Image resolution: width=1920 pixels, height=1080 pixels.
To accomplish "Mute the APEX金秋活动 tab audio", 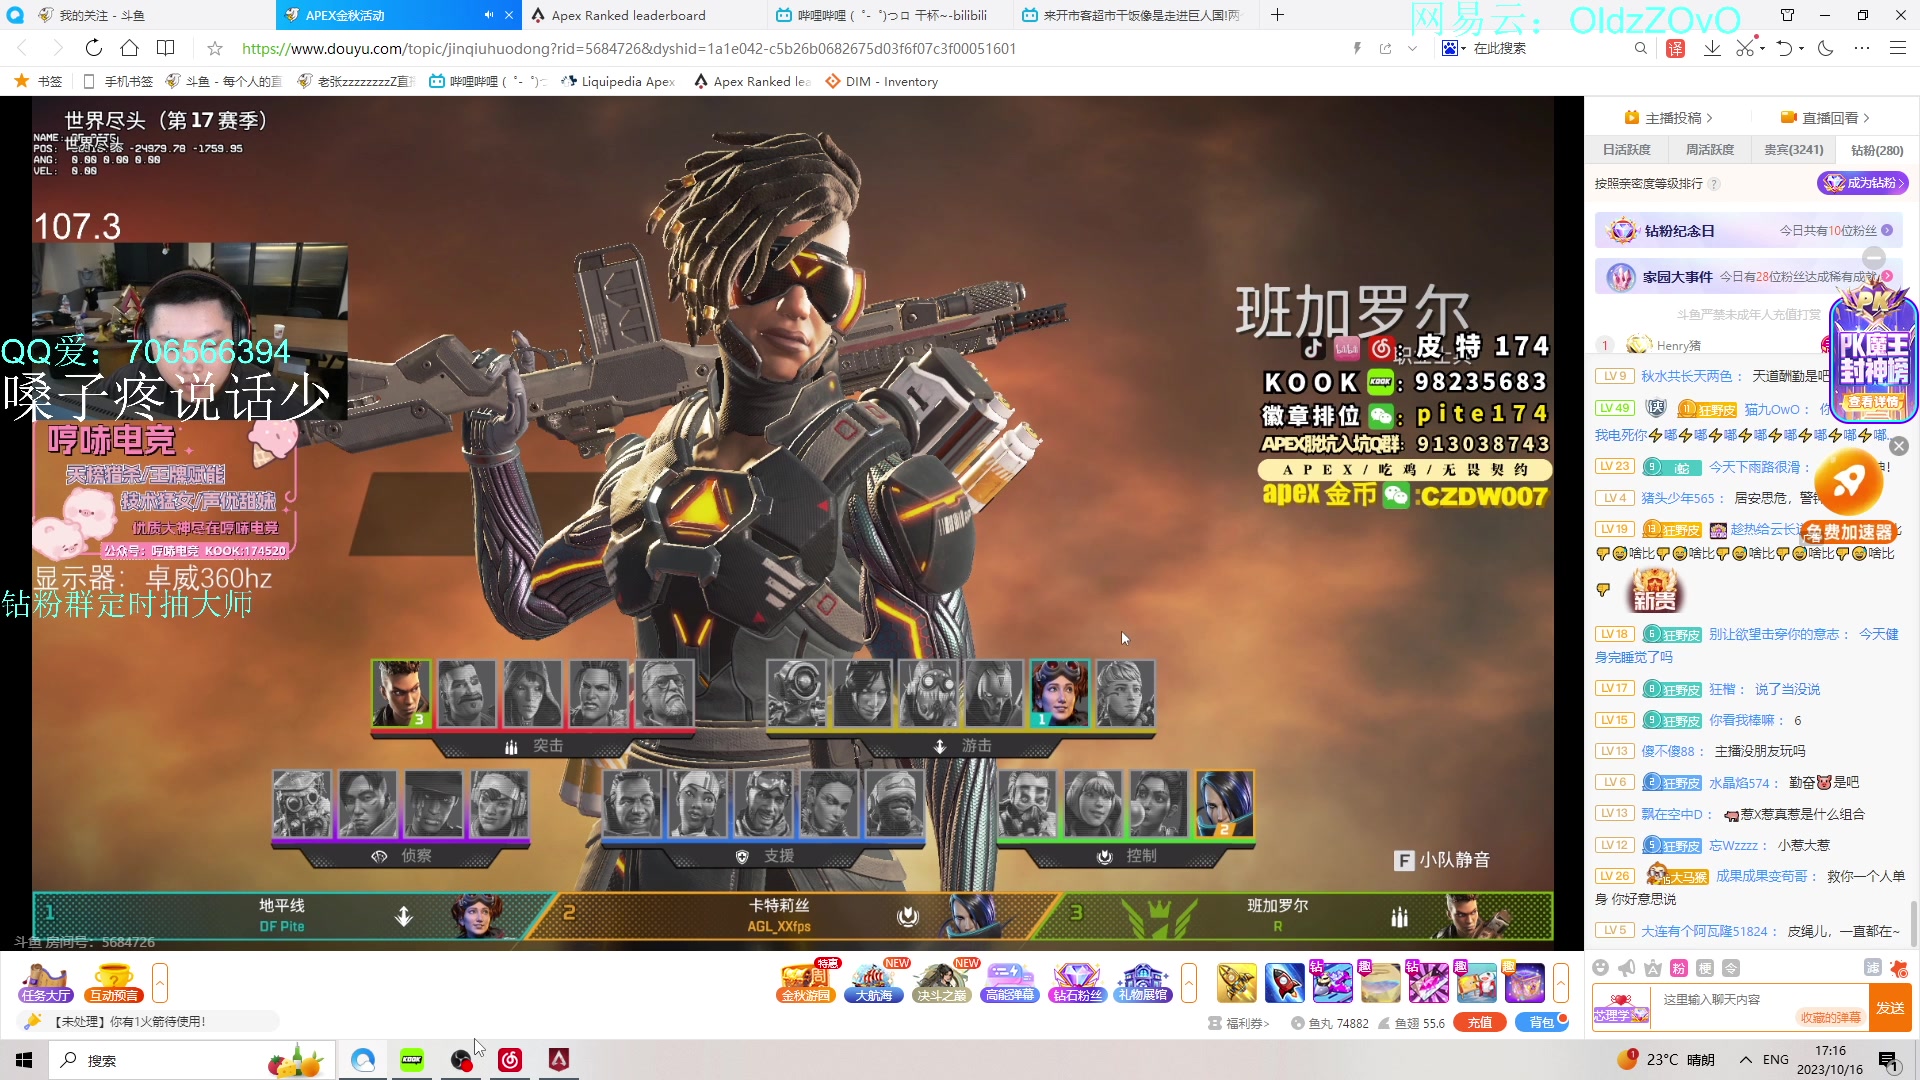I will click(x=488, y=15).
